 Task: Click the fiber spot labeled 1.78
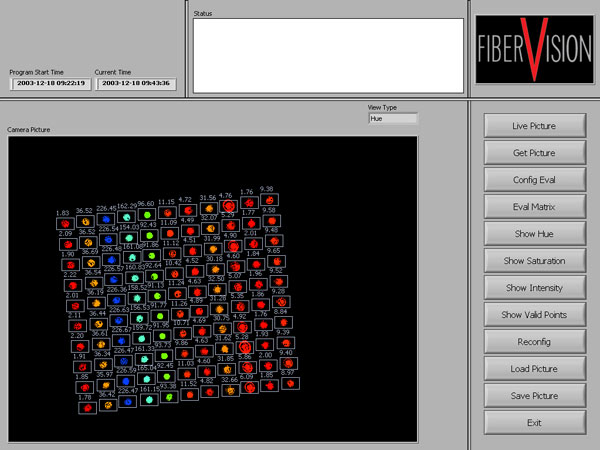click(86, 407)
